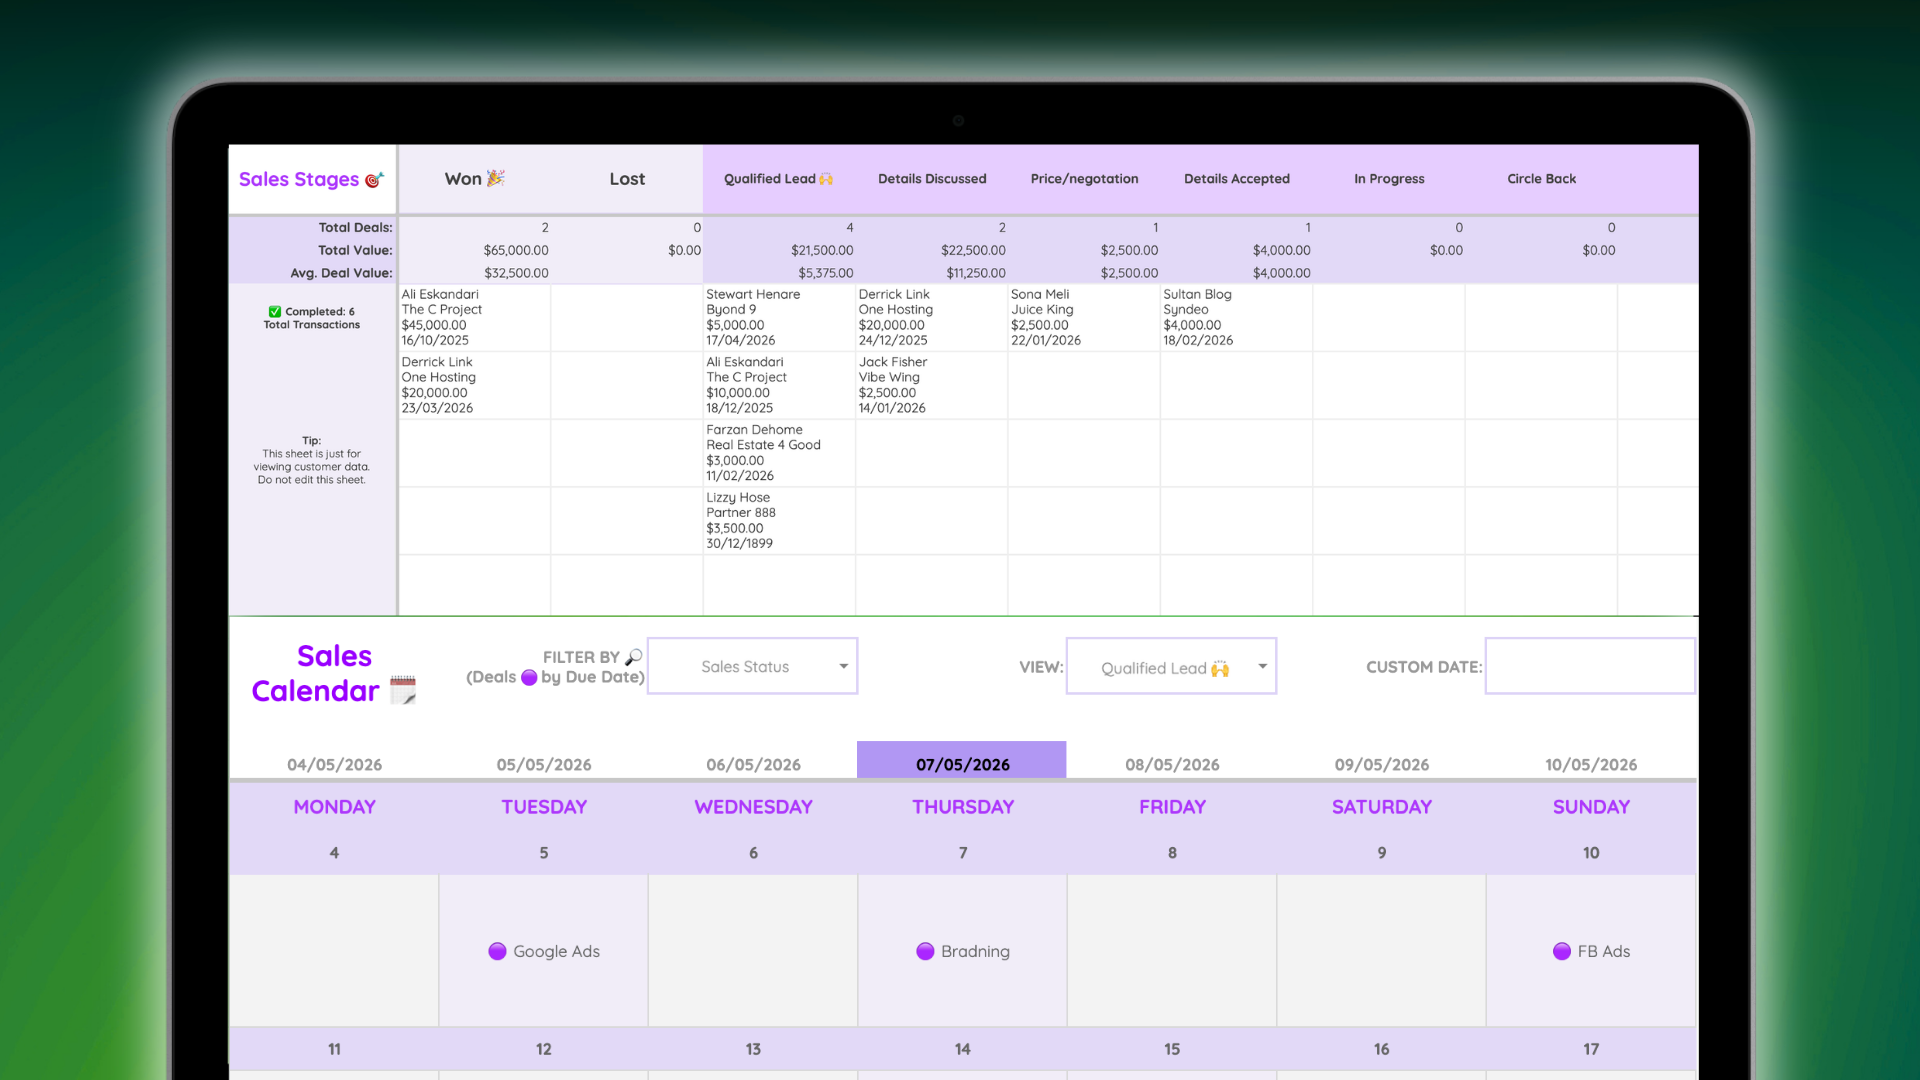Click the party popper icon next to Won
The image size is (1920, 1080).
pyautogui.click(x=496, y=178)
